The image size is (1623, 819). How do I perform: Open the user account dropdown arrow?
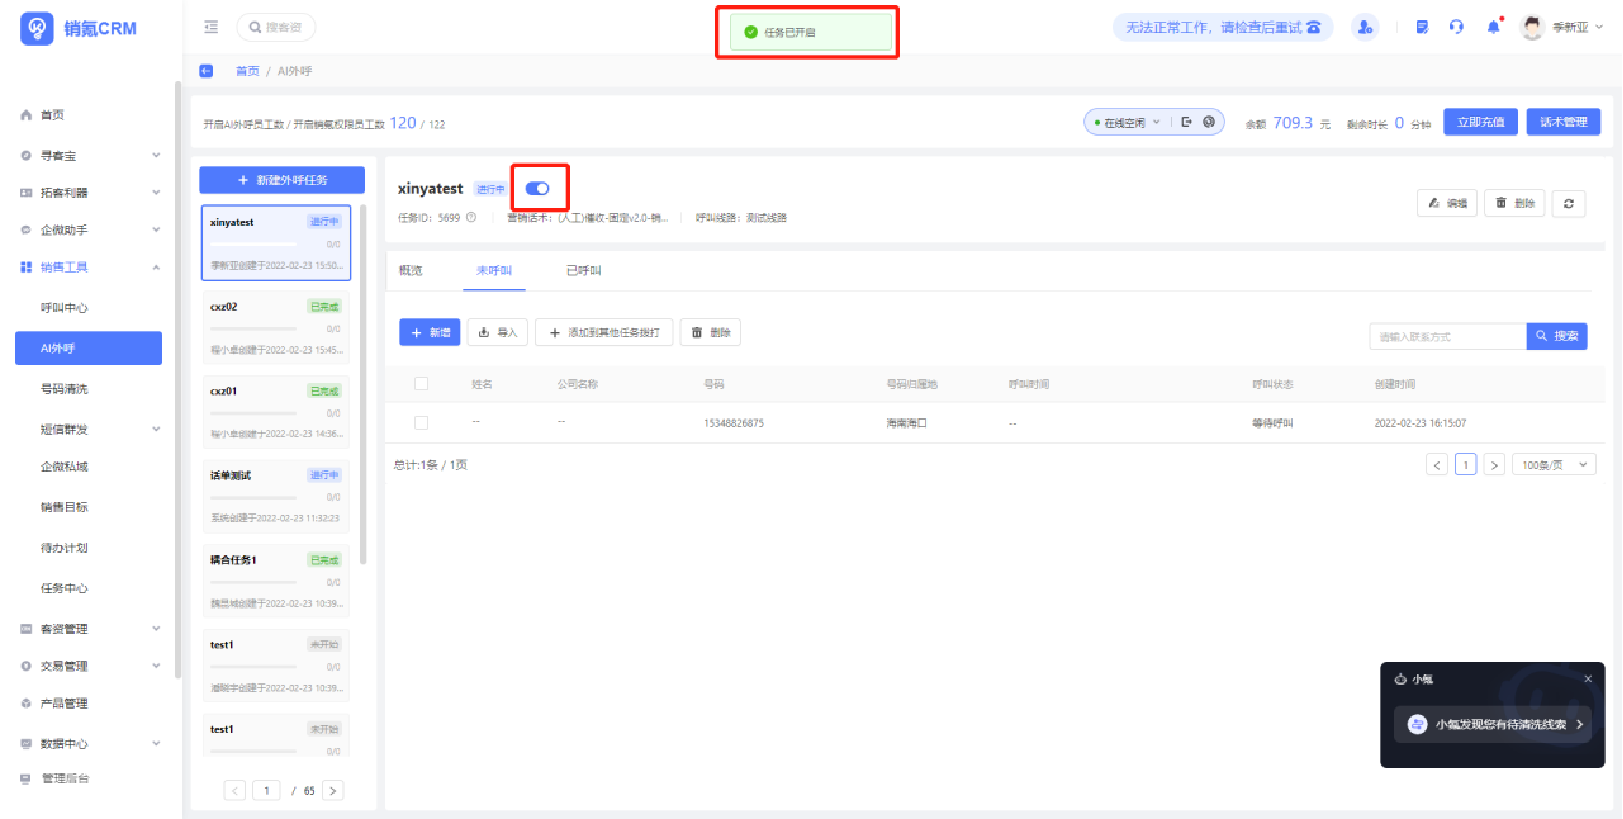click(1599, 27)
